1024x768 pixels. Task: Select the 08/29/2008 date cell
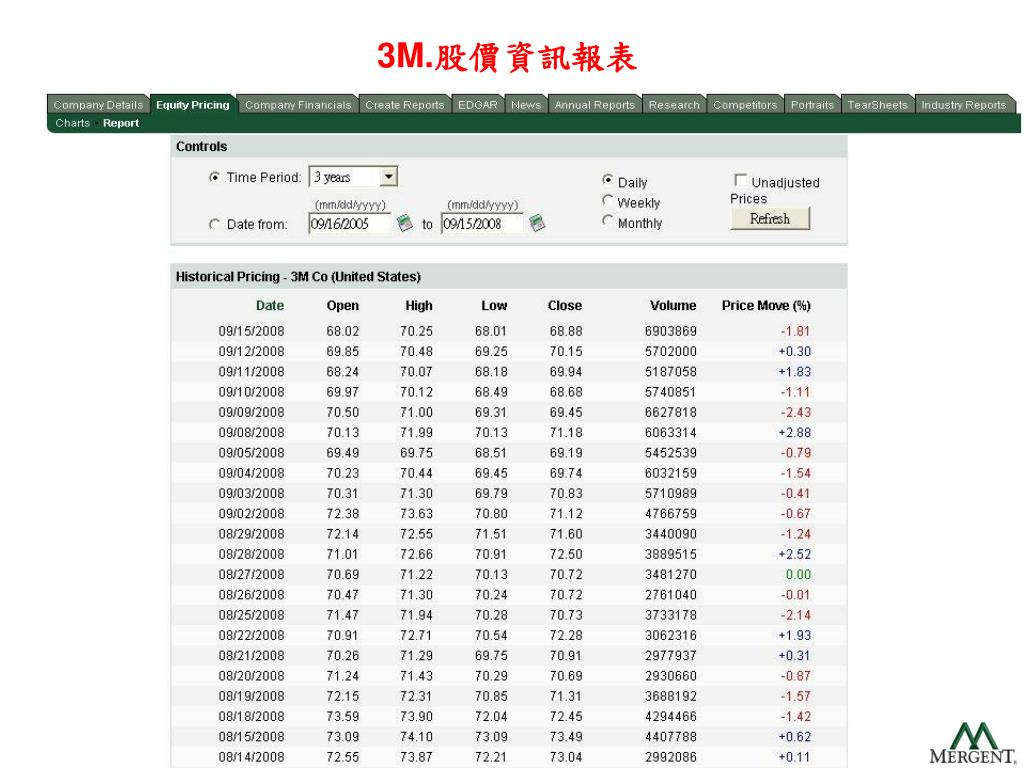click(251, 534)
